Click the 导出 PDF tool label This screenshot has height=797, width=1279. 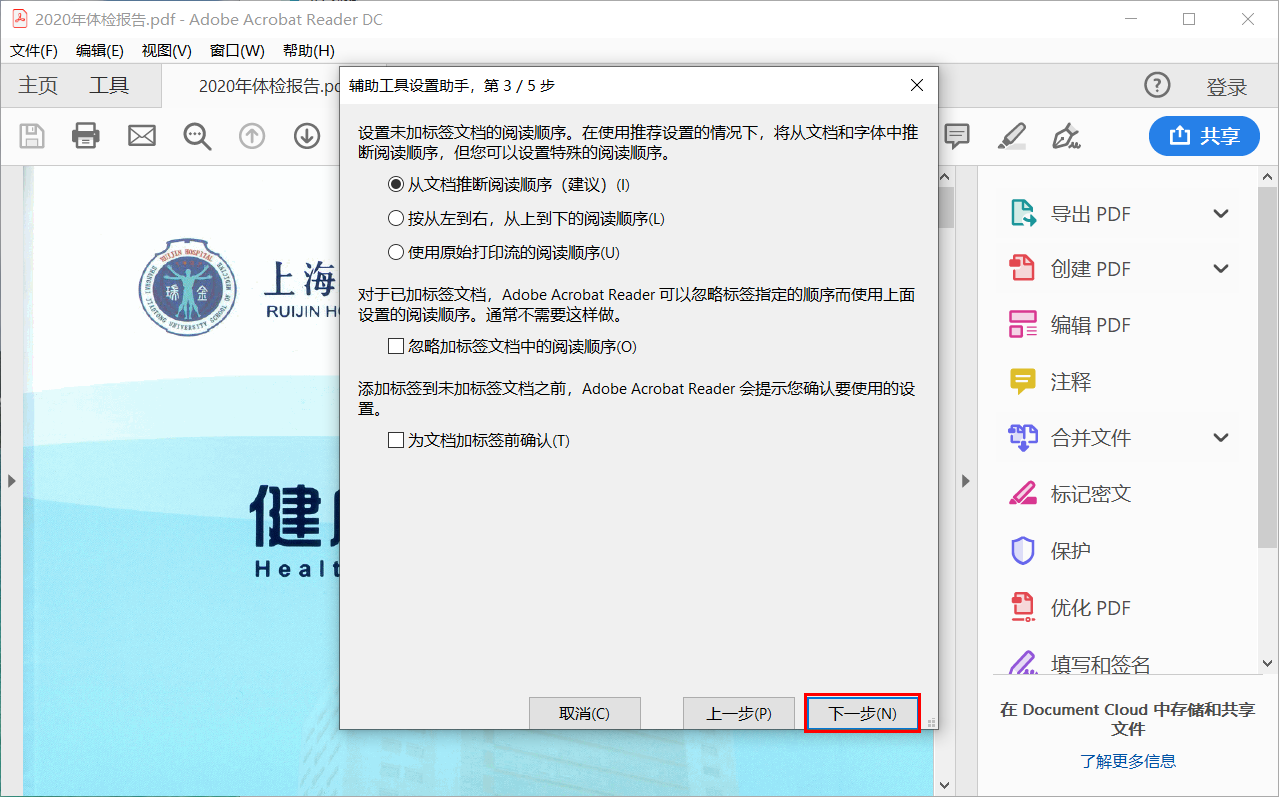pyautogui.click(x=1091, y=214)
